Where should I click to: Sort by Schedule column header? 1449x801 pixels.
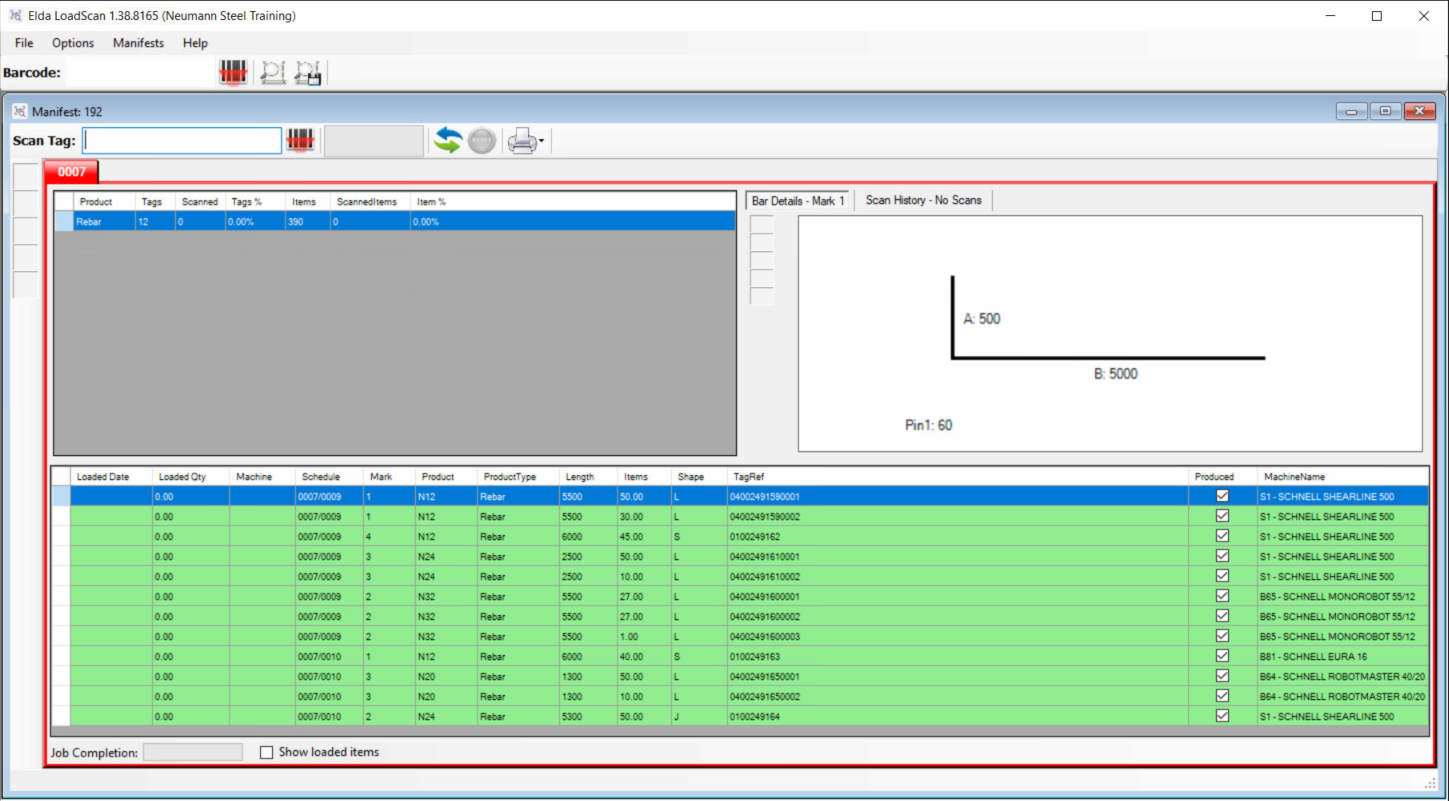[329, 477]
